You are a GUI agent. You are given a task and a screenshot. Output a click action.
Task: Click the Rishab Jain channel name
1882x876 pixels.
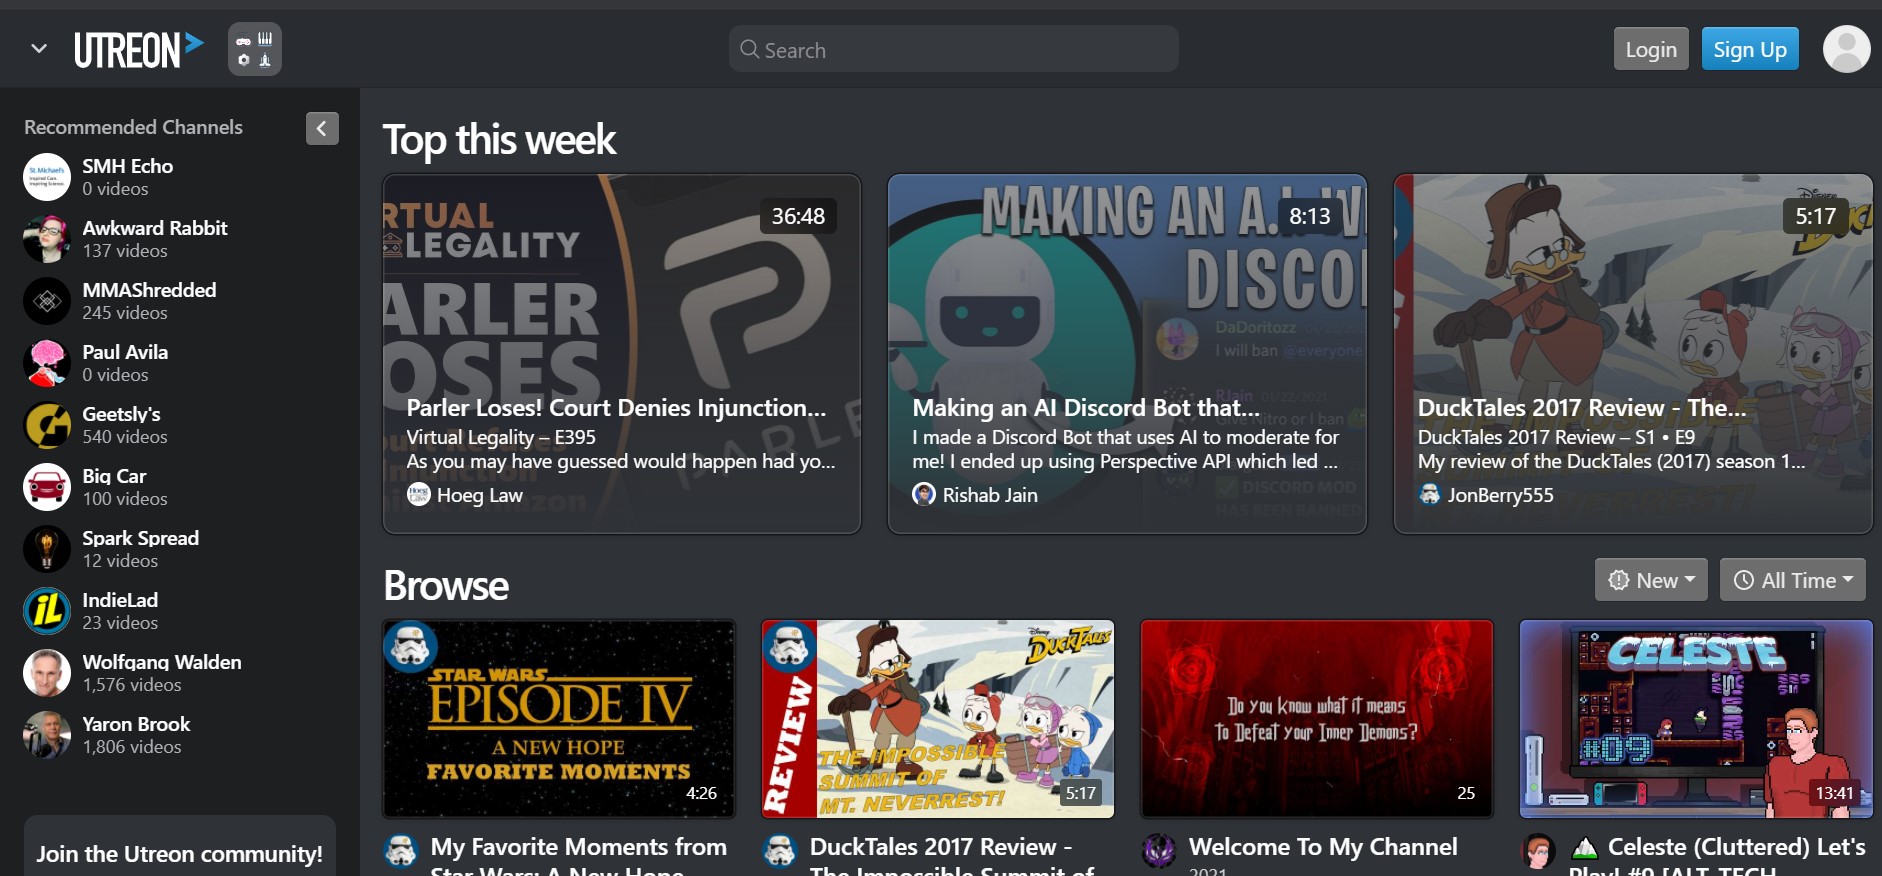pos(990,495)
